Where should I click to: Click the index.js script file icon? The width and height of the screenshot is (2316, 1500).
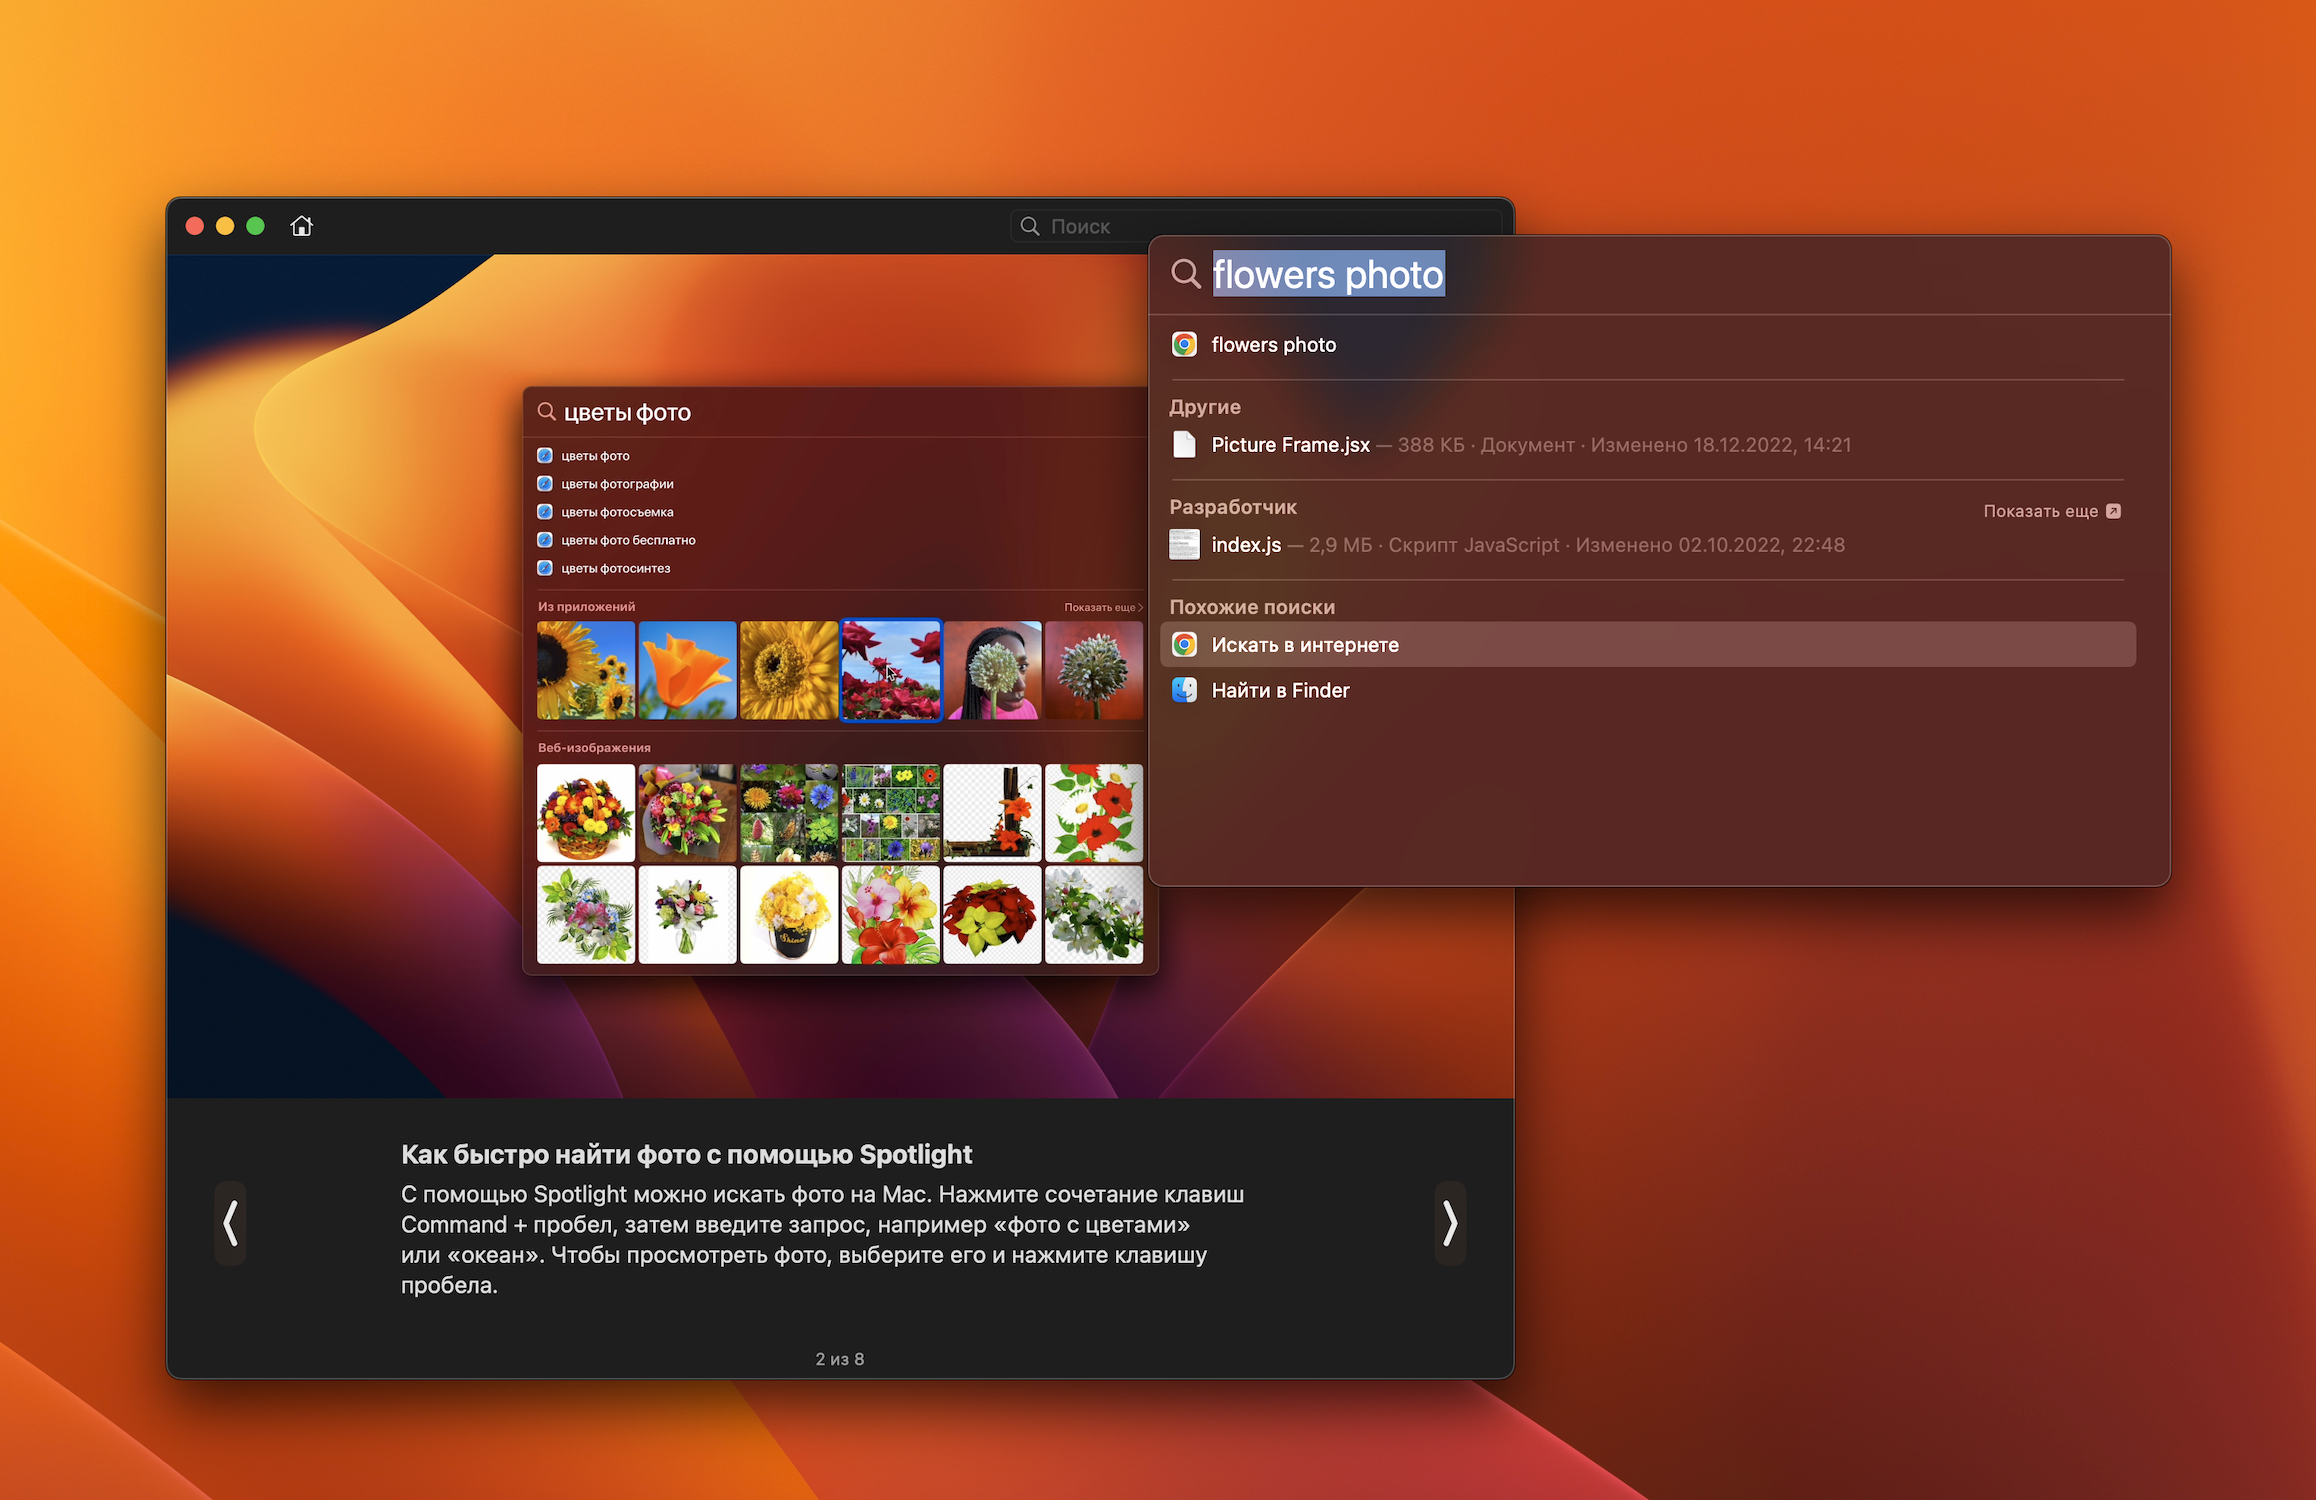pos(1184,545)
